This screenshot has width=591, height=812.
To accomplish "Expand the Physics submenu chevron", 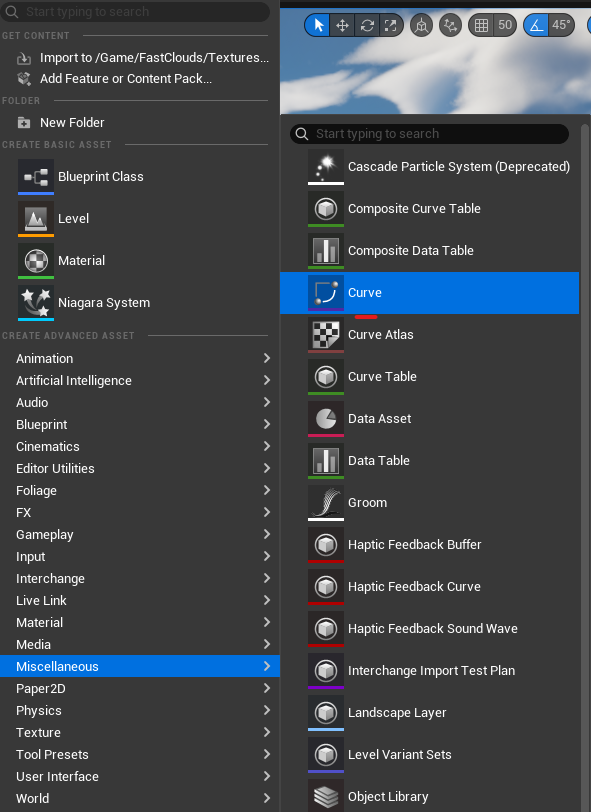I will (x=267, y=710).
